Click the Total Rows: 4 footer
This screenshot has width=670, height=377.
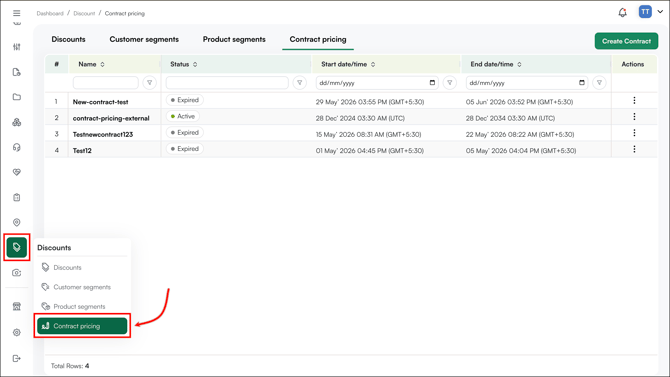point(70,366)
